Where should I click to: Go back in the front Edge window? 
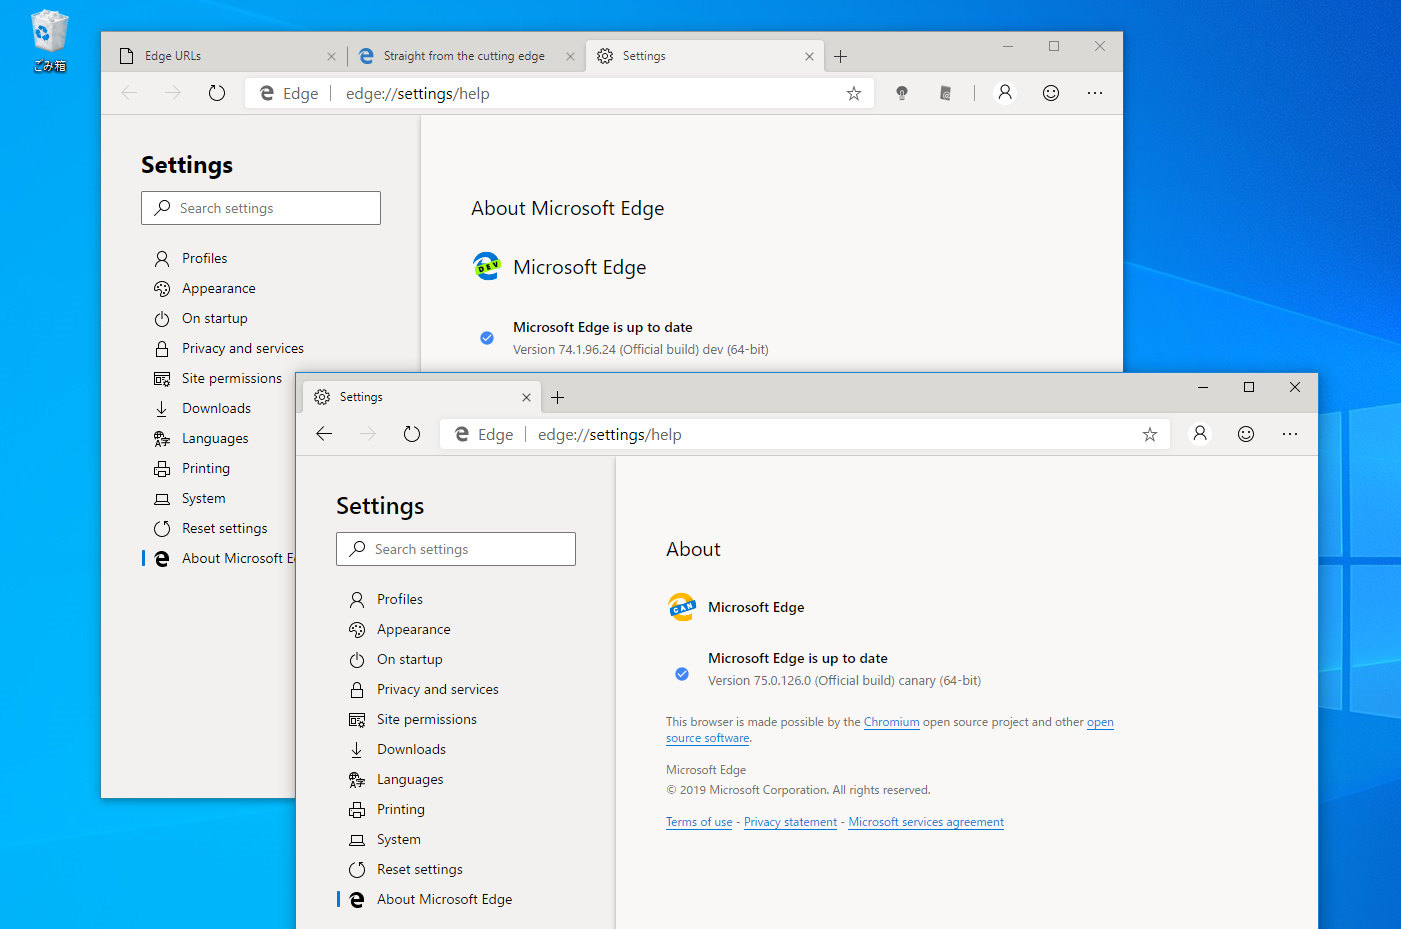coord(324,434)
